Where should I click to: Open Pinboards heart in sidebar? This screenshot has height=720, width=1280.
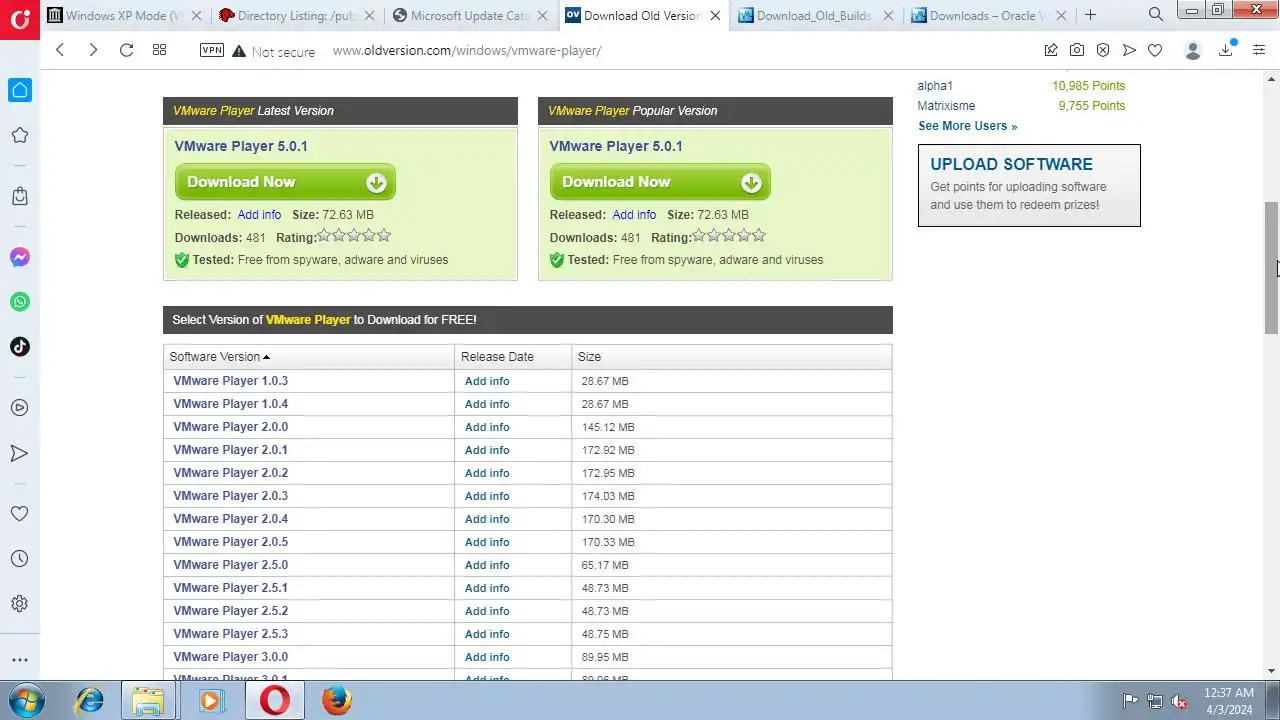[x=19, y=514]
